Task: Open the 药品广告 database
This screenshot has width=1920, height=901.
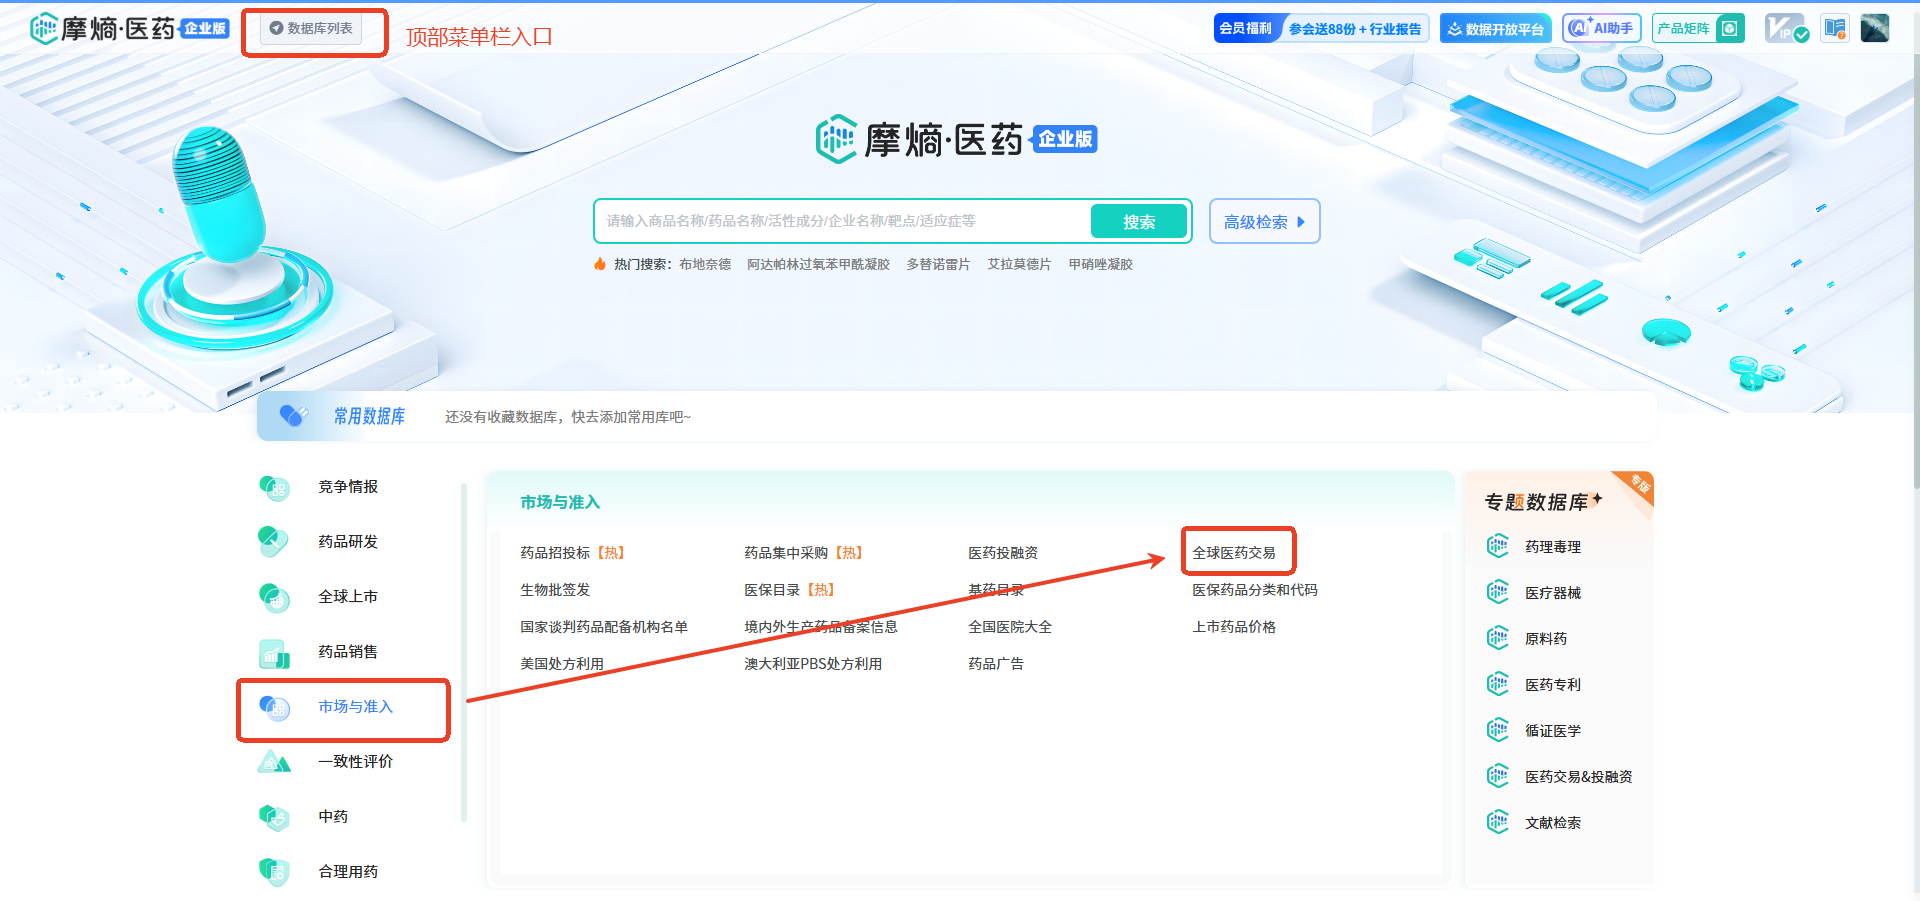Action: click(x=996, y=664)
